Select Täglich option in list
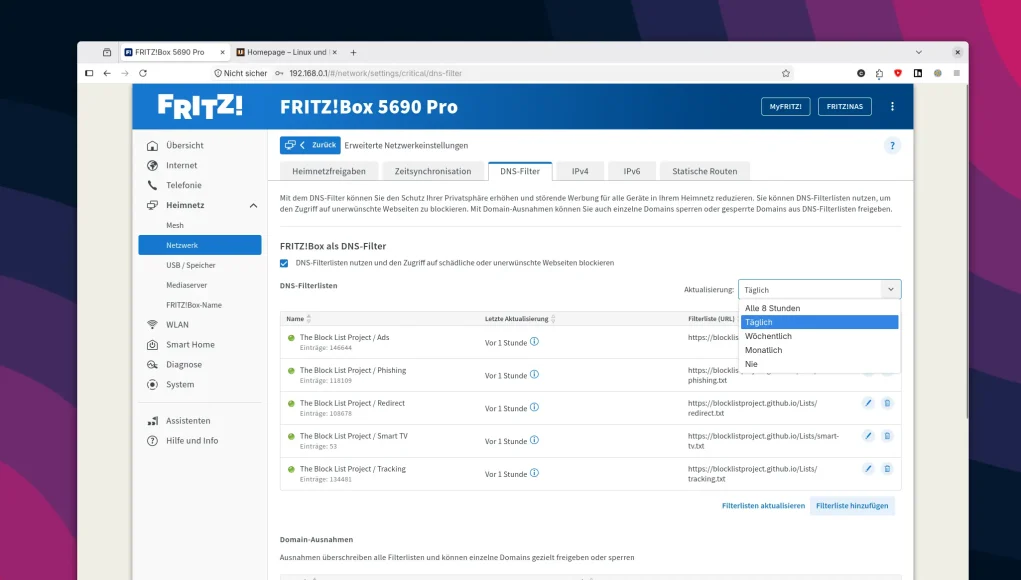1021x580 pixels. (819, 322)
